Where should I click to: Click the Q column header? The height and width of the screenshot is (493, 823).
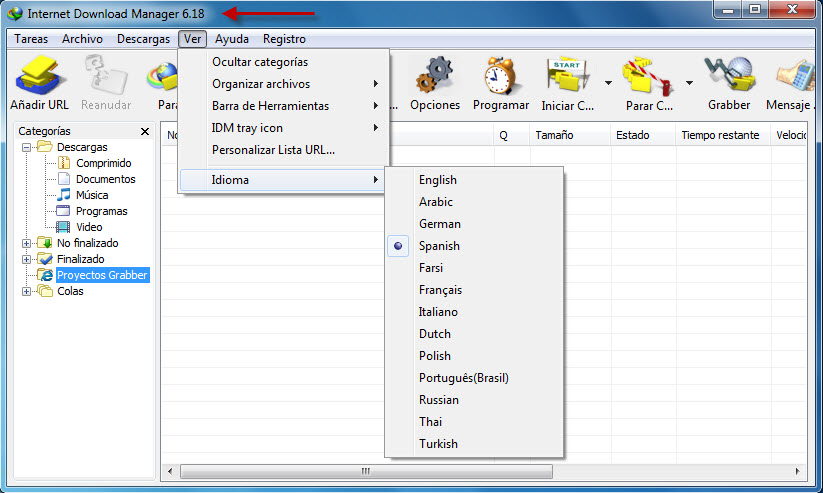click(x=512, y=135)
